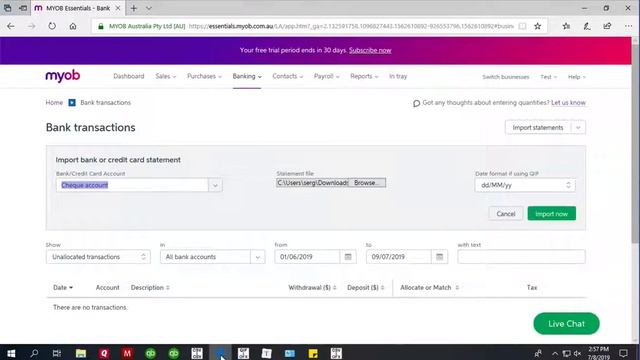Go back in the browser
The image size is (640, 360).
11,26
